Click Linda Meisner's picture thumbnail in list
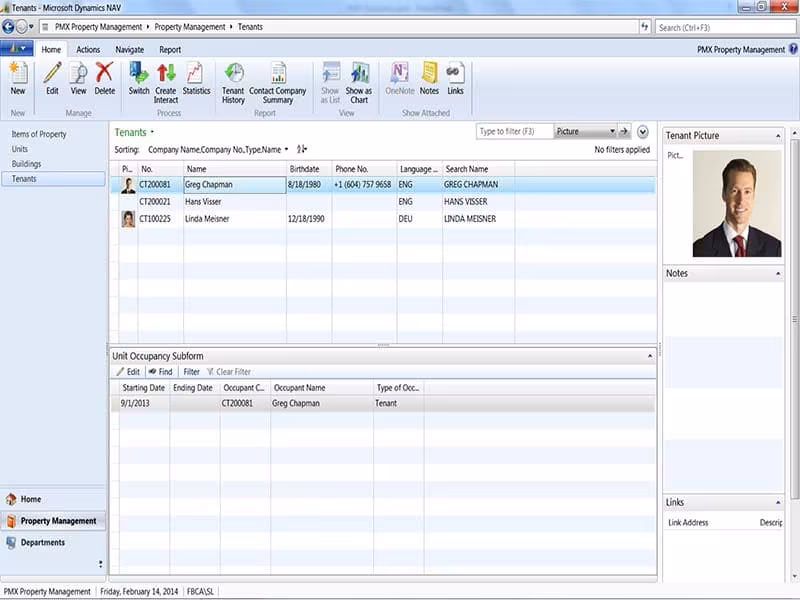The width and height of the screenshot is (800, 600). [128, 219]
